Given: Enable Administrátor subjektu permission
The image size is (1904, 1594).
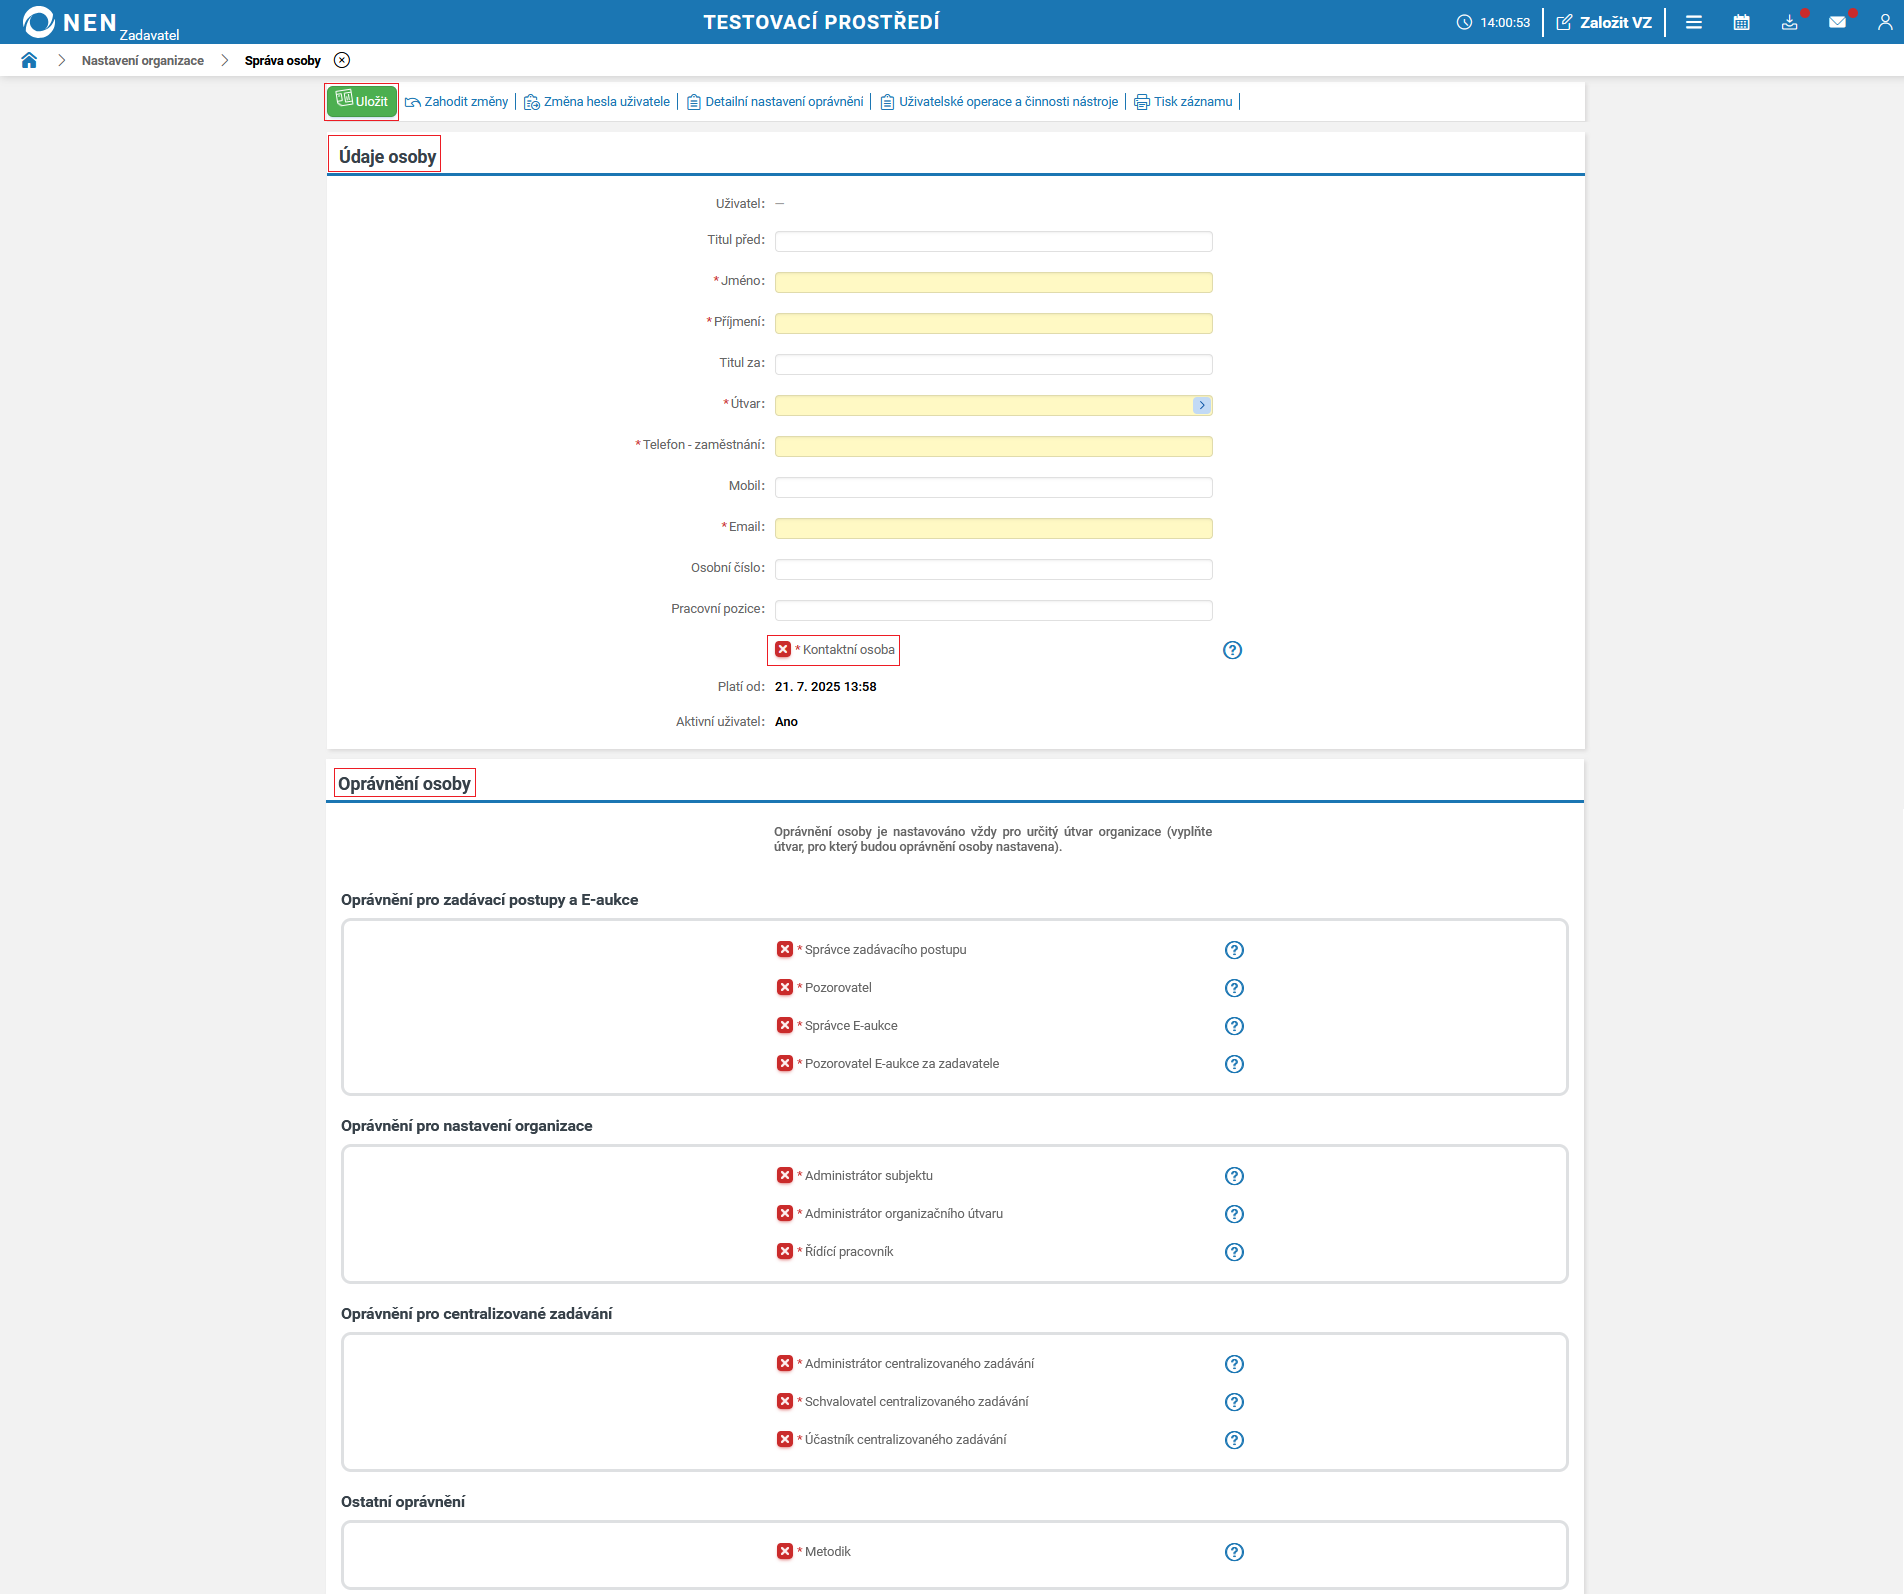Looking at the screenshot, I should 785,1176.
